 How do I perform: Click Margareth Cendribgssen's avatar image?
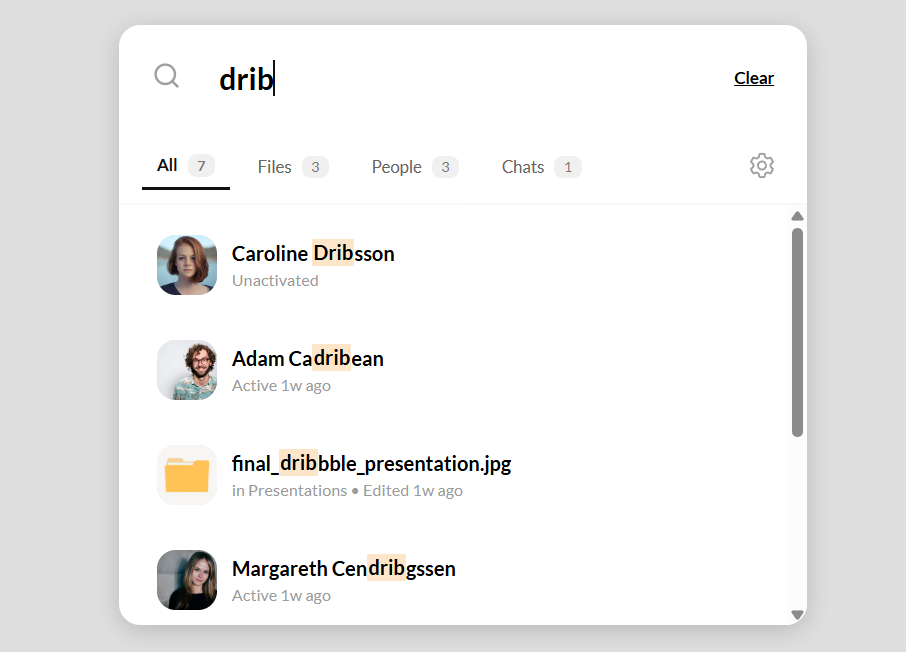click(187, 580)
